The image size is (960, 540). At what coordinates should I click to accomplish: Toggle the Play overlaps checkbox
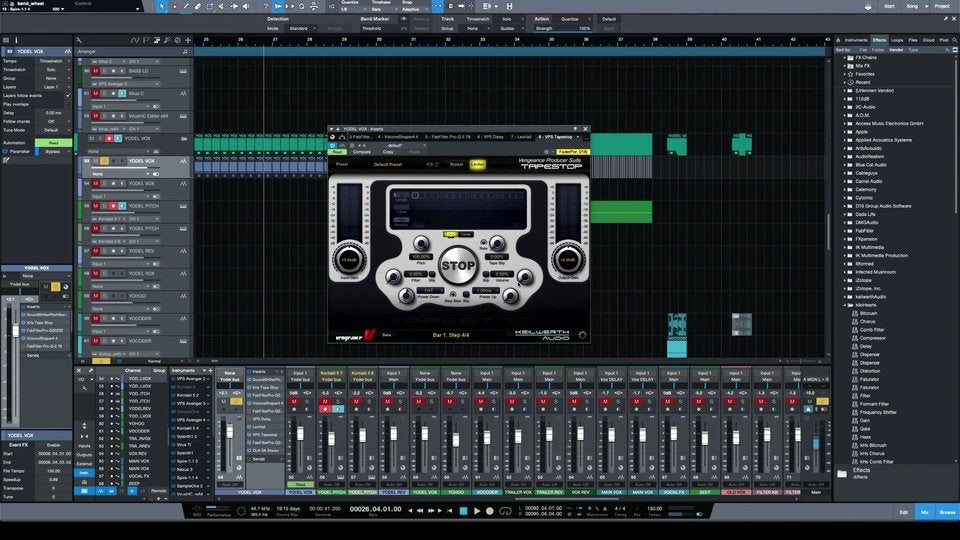pyautogui.click(x=68, y=104)
